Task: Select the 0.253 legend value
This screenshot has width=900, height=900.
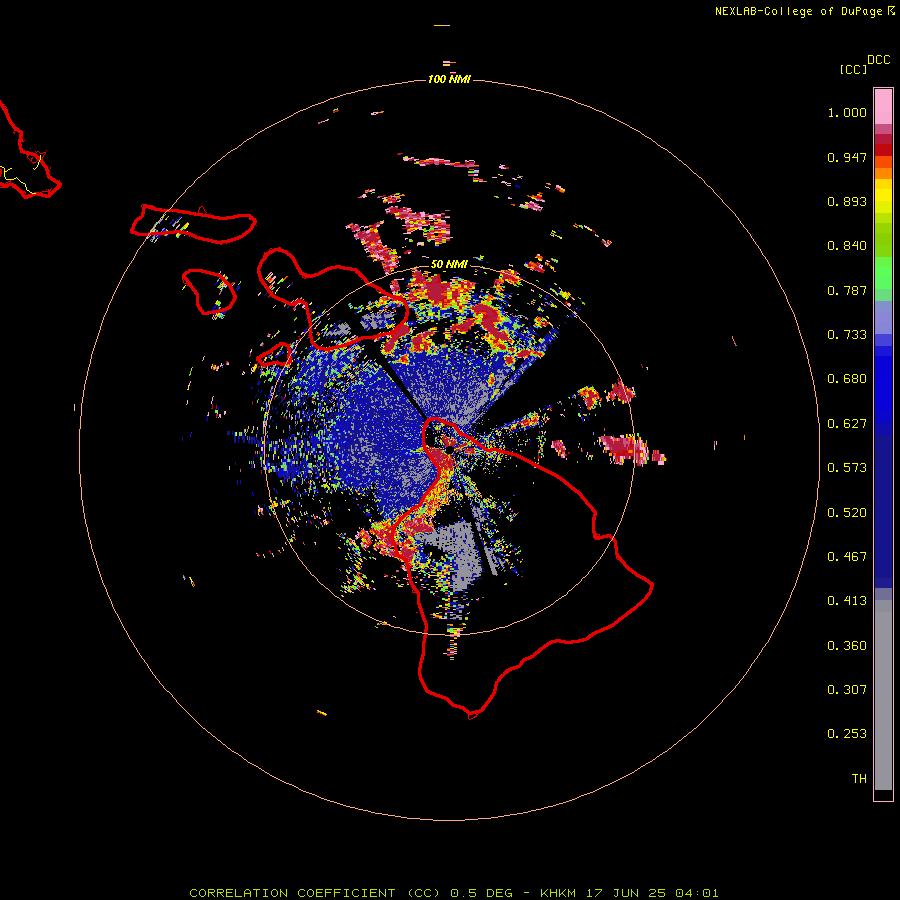Action: 847,734
